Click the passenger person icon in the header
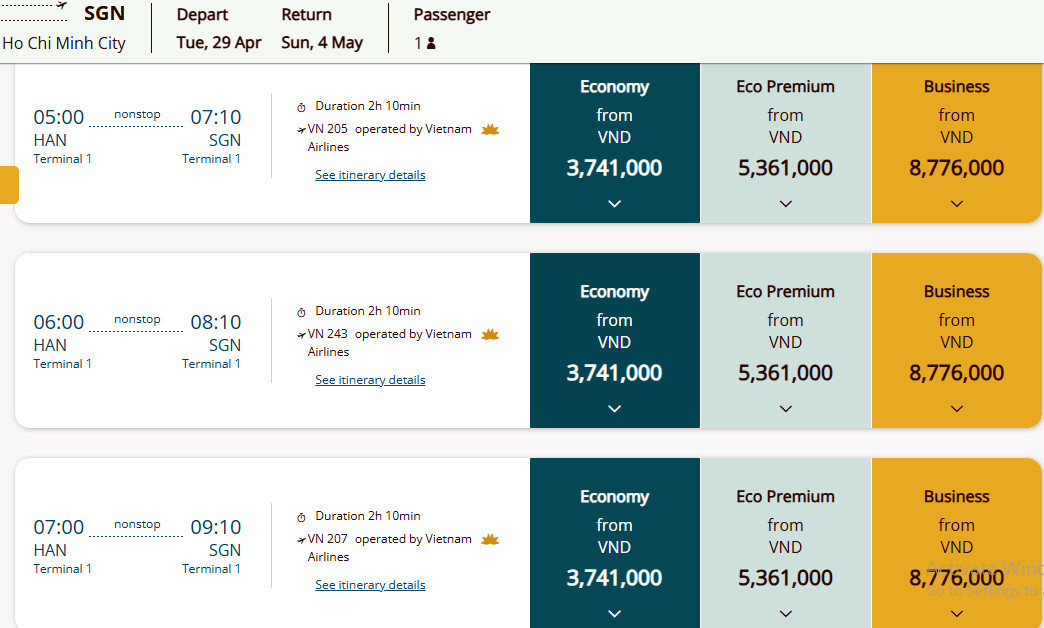The width and height of the screenshot is (1044, 628). coord(431,43)
